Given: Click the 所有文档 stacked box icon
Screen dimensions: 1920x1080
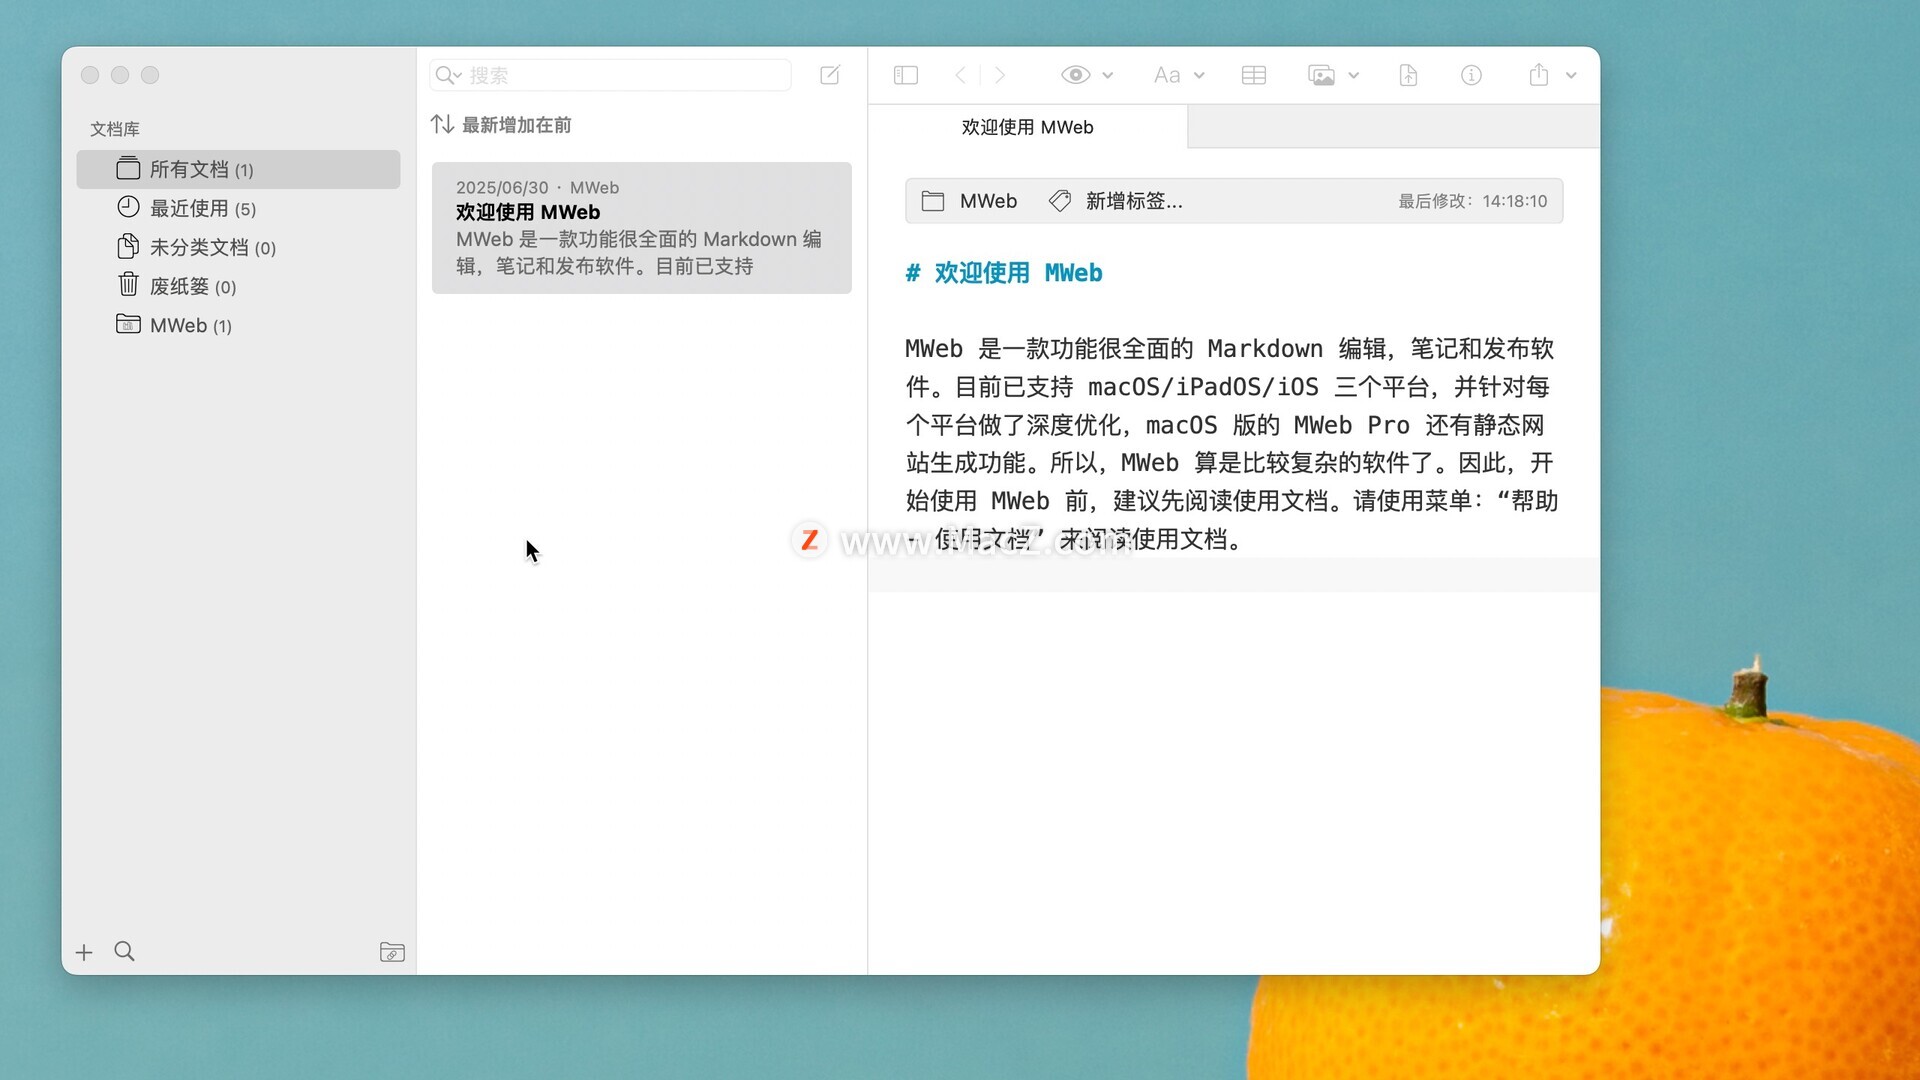Looking at the screenshot, I should [128, 168].
